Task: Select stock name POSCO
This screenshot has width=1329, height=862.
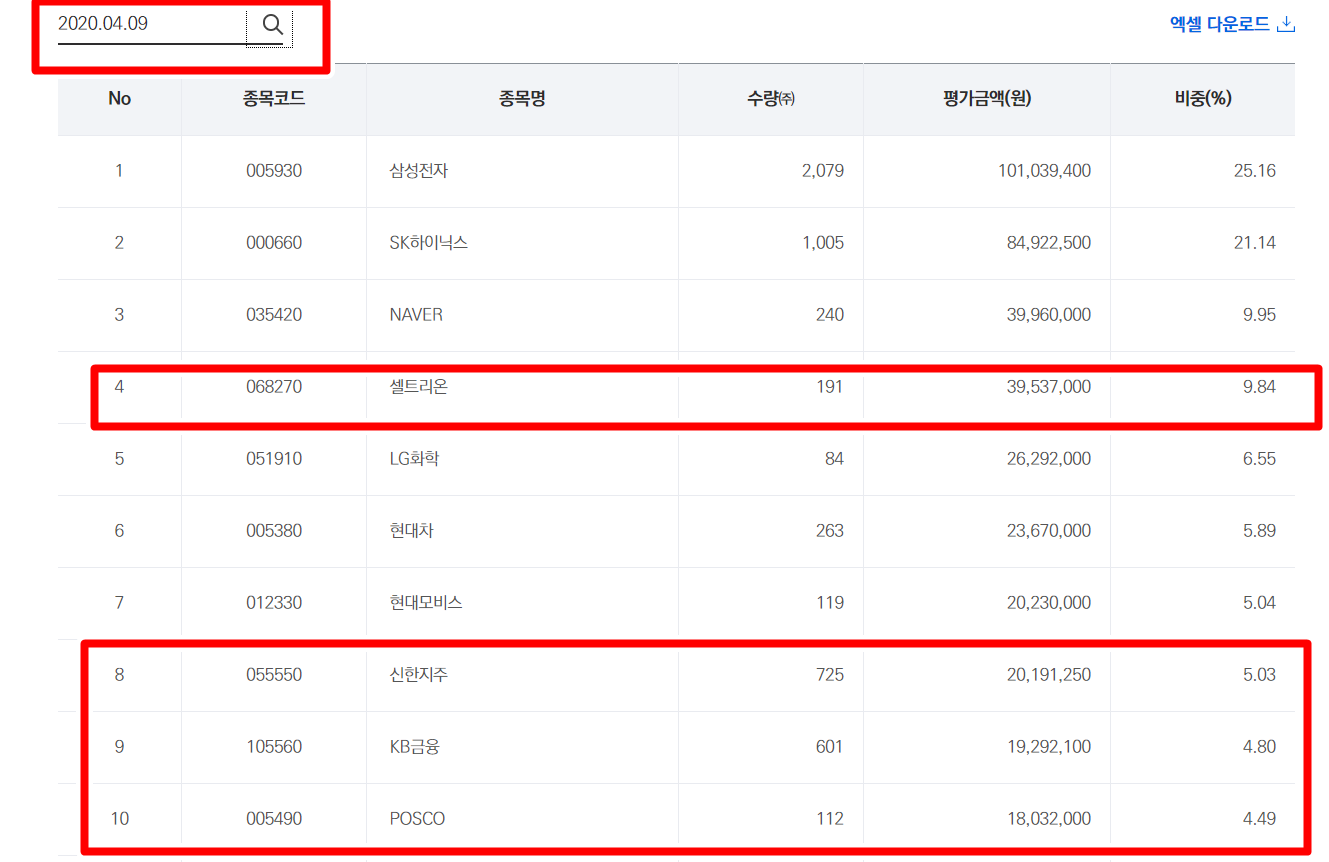Action: pyautogui.click(x=417, y=819)
